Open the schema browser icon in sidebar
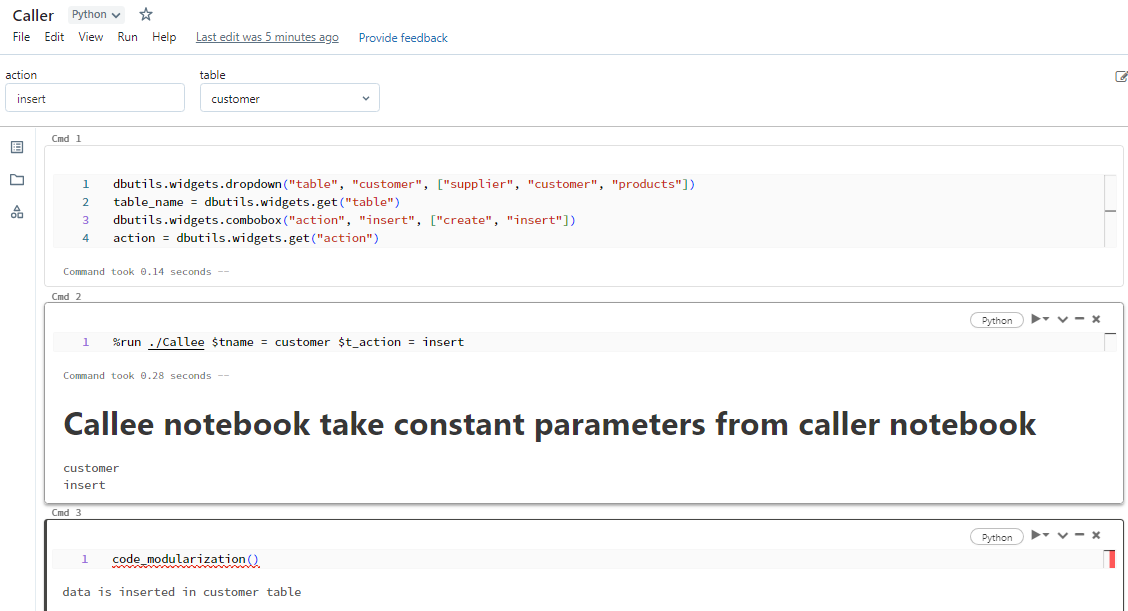This screenshot has height=611, width=1128. (16, 212)
